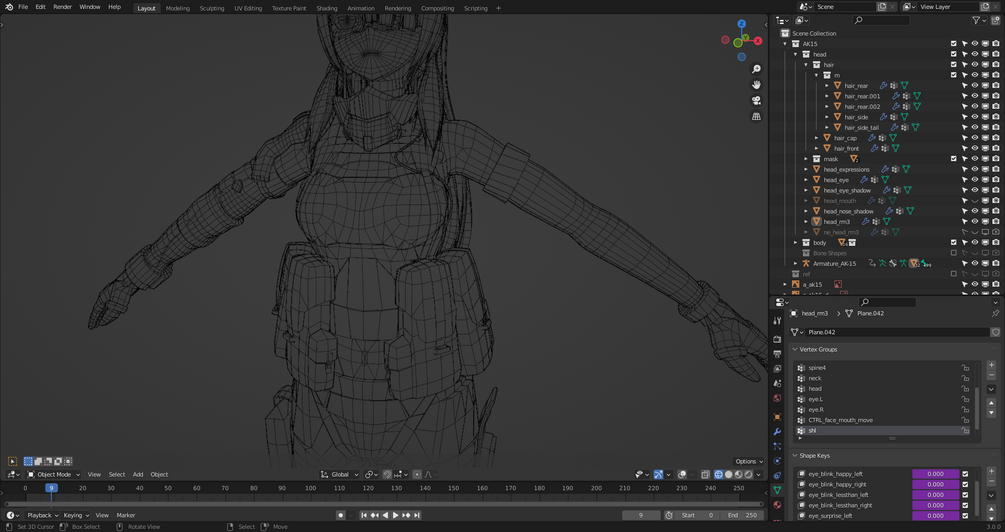Click the play animation button
The width and height of the screenshot is (1005, 532).
[395, 515]
